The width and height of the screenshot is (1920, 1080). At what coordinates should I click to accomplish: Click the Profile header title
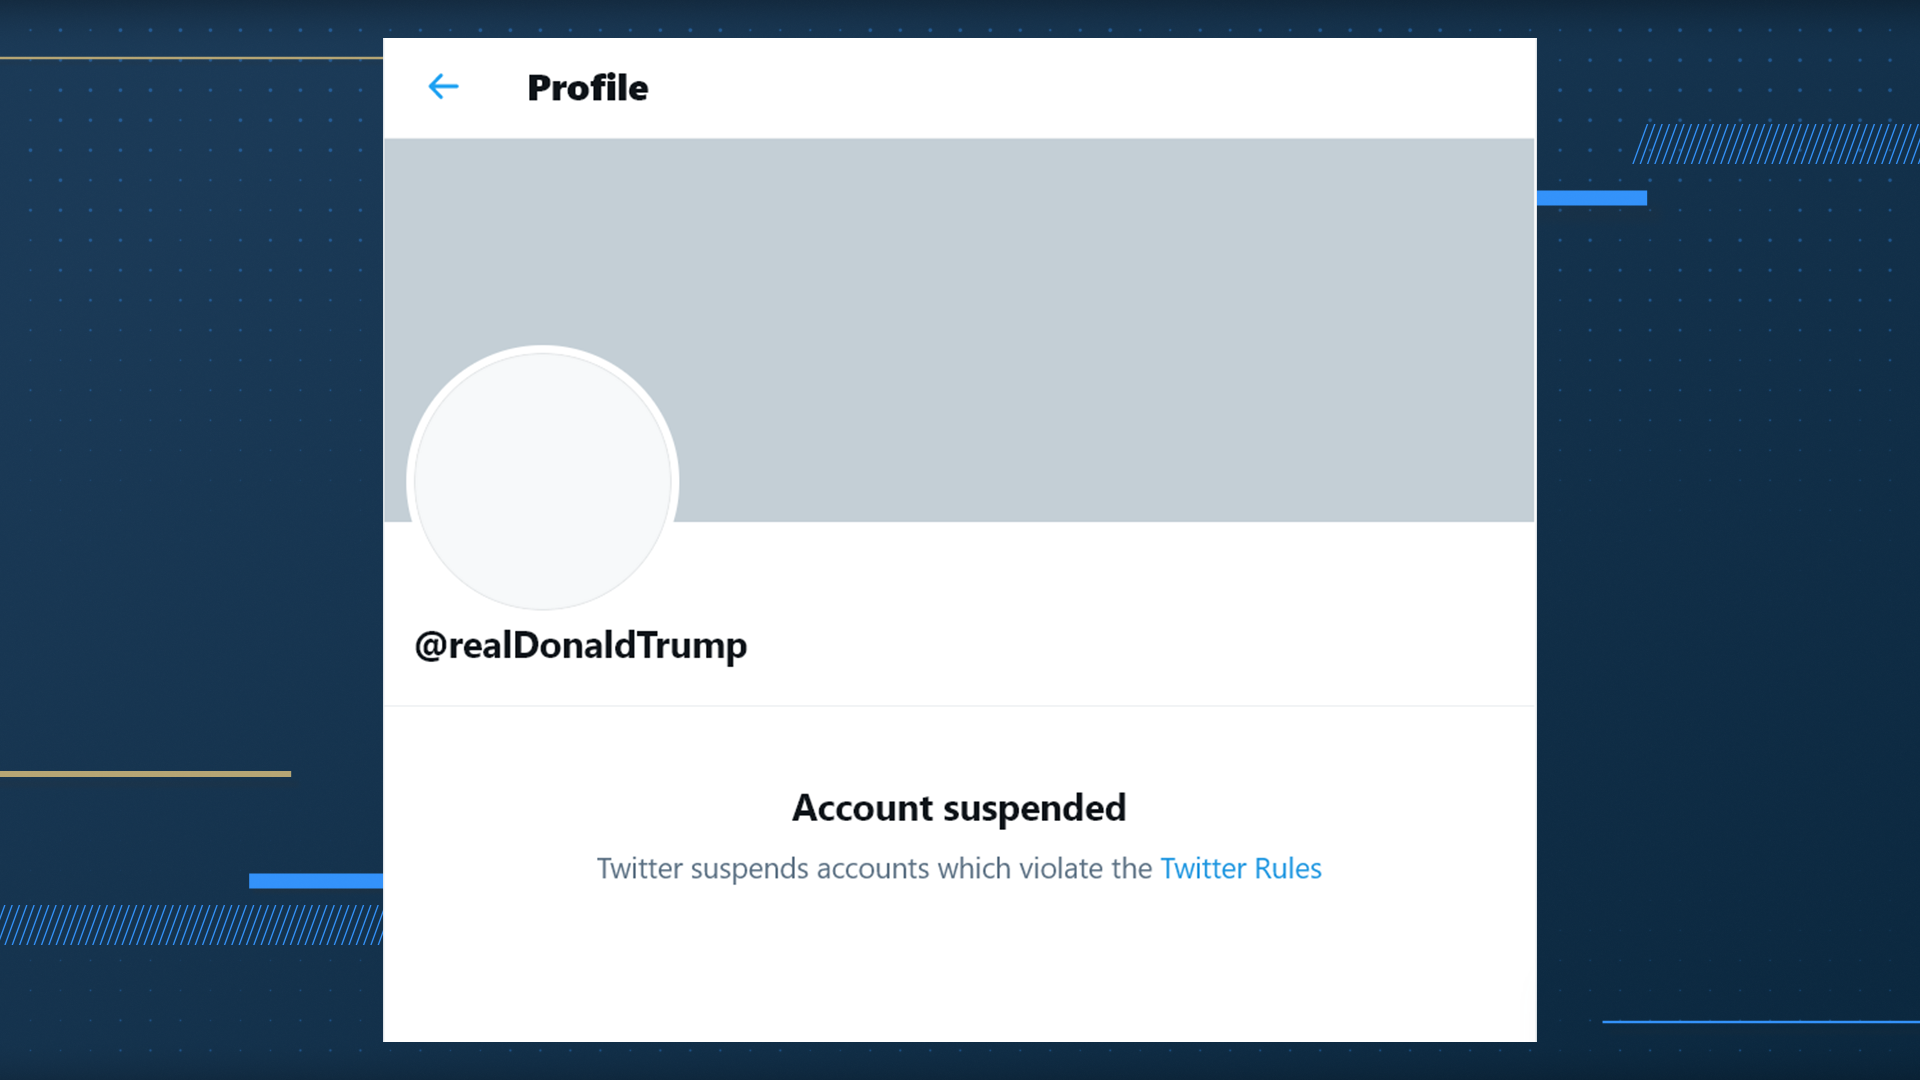click(587, 88)
